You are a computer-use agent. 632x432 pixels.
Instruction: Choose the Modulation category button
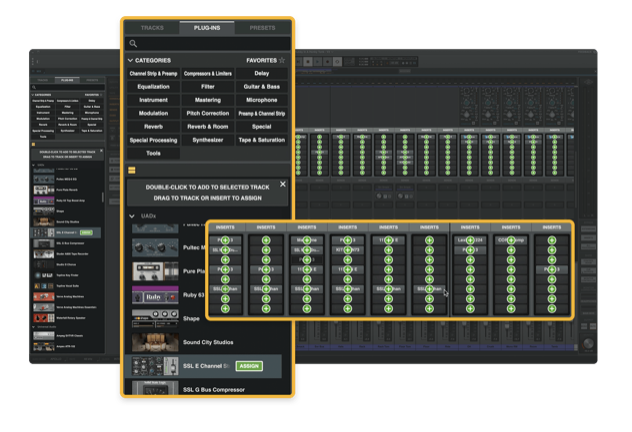coord(153,113)
